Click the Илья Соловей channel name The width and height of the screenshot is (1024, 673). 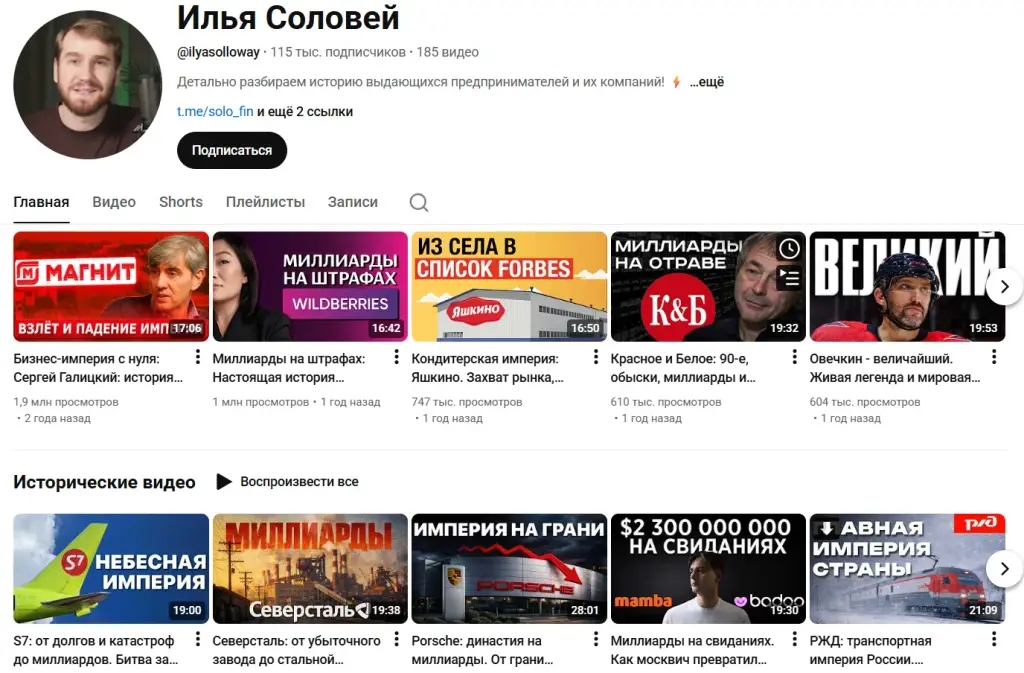(x=288, y=18)
